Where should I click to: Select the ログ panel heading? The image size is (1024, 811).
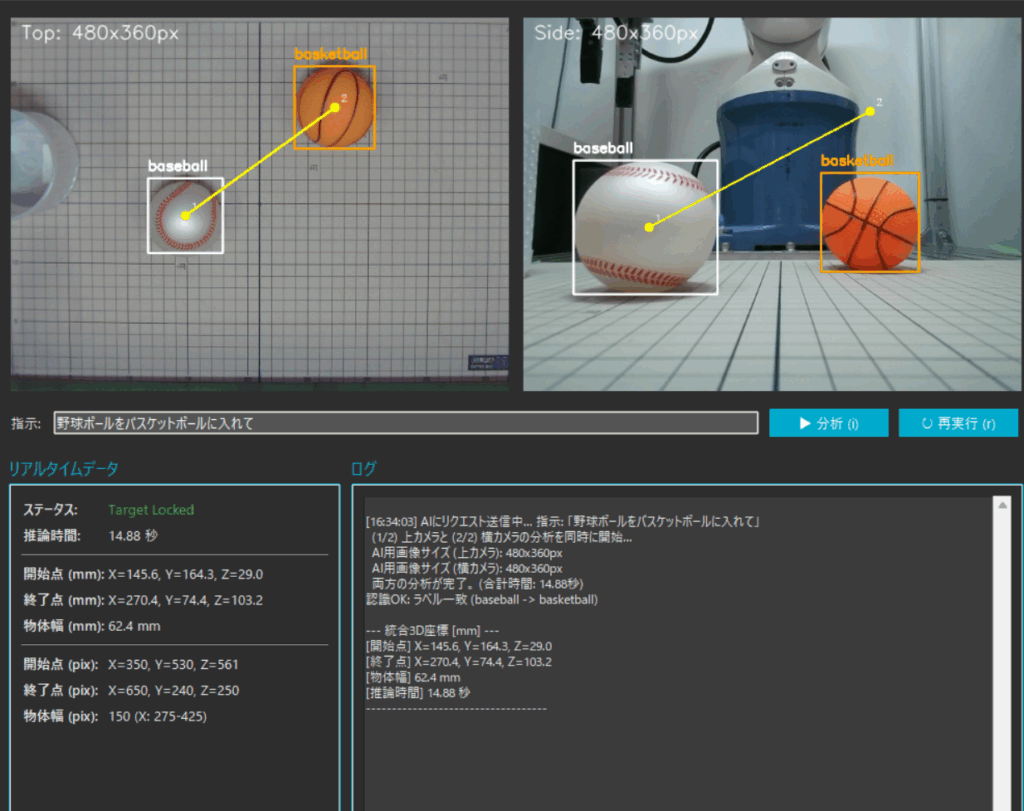click(364, 468)
